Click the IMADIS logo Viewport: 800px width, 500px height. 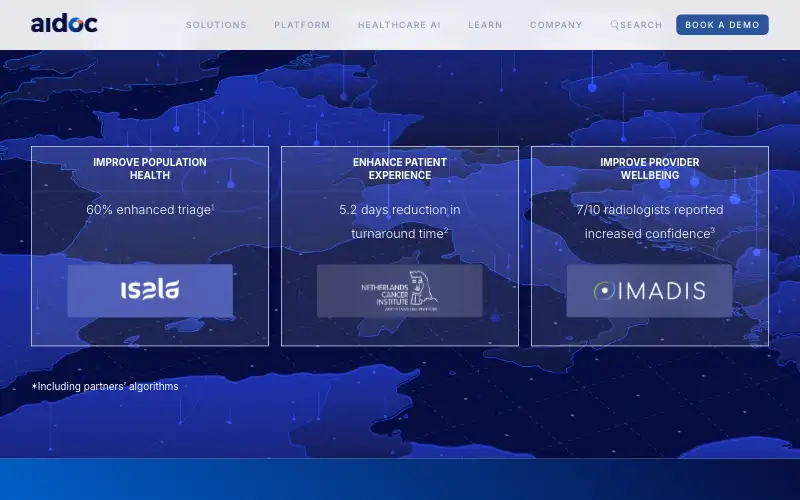pyautogui.click(x=649, y=290)
